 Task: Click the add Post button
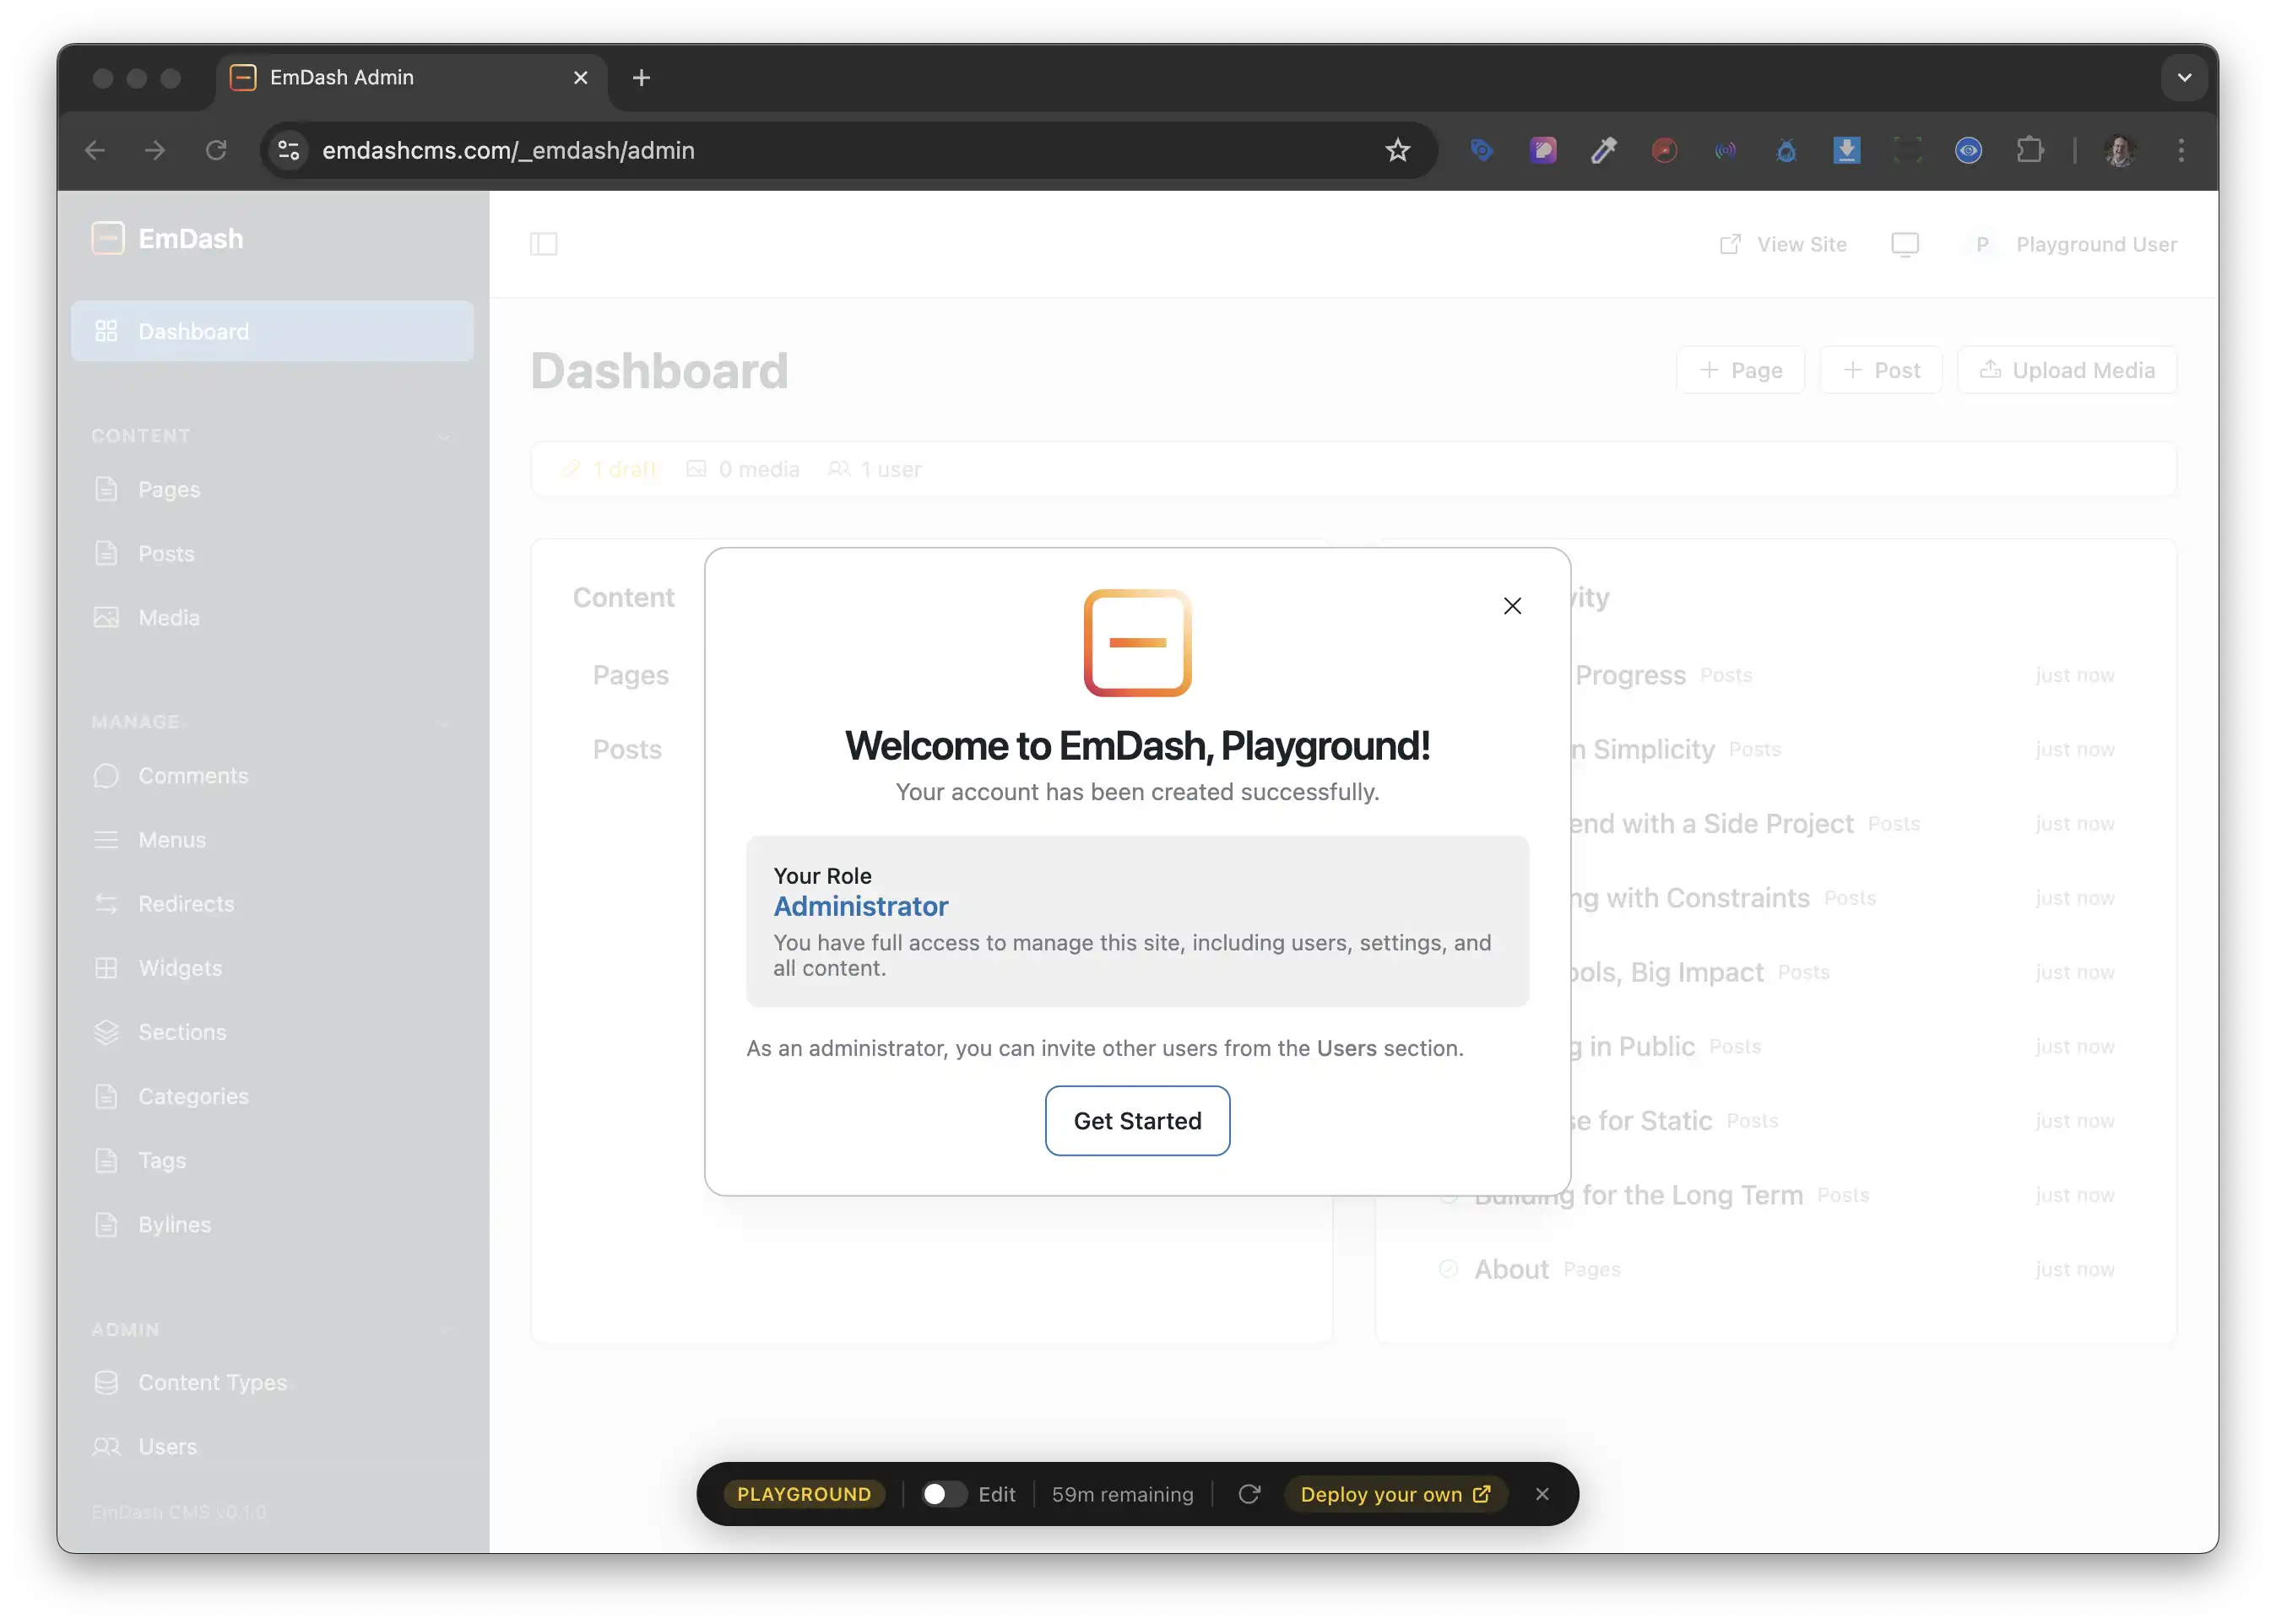tap(1880, 370)
